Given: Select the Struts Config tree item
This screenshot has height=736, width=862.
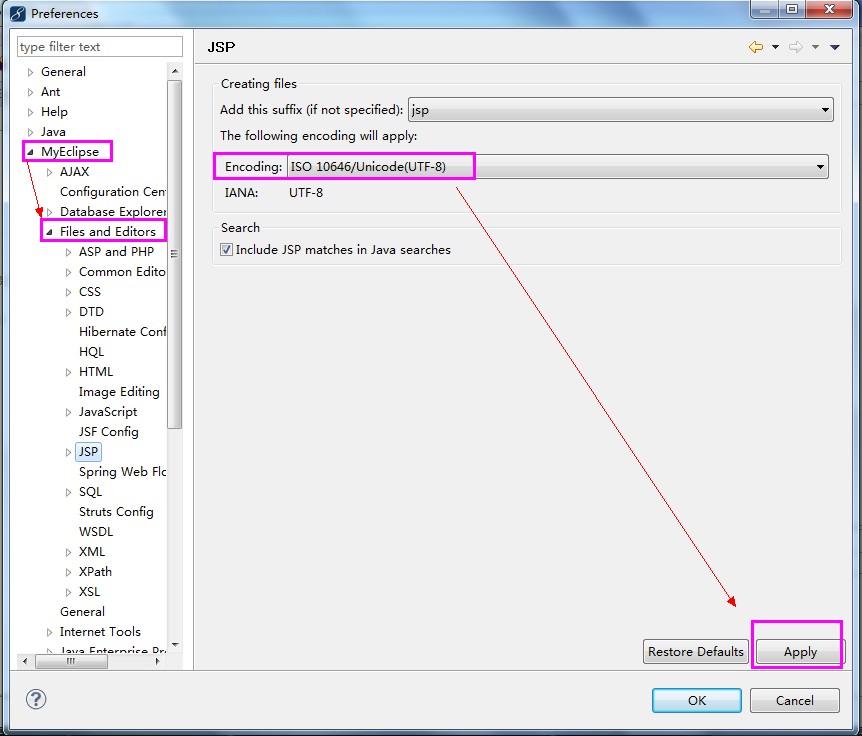Looking at the screenshot, I should [116, 512].
